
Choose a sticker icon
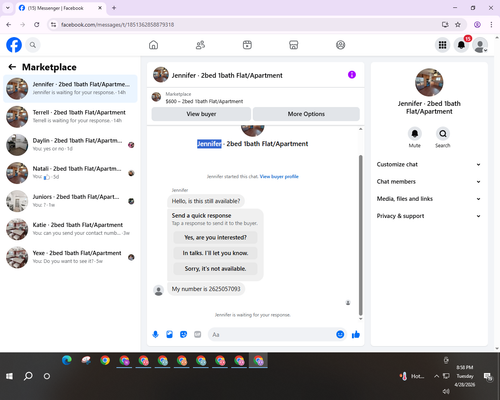coord(183,334)
